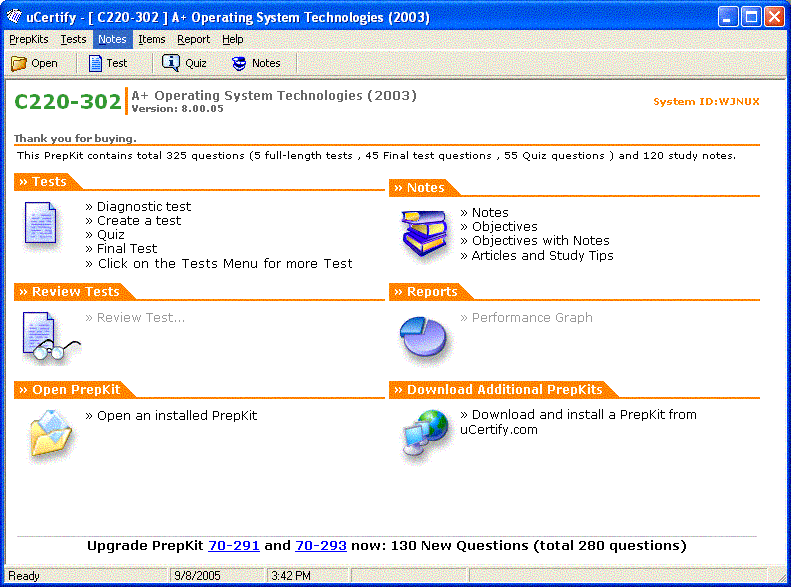Click Download and install a PrepKit link

[578, 422]
